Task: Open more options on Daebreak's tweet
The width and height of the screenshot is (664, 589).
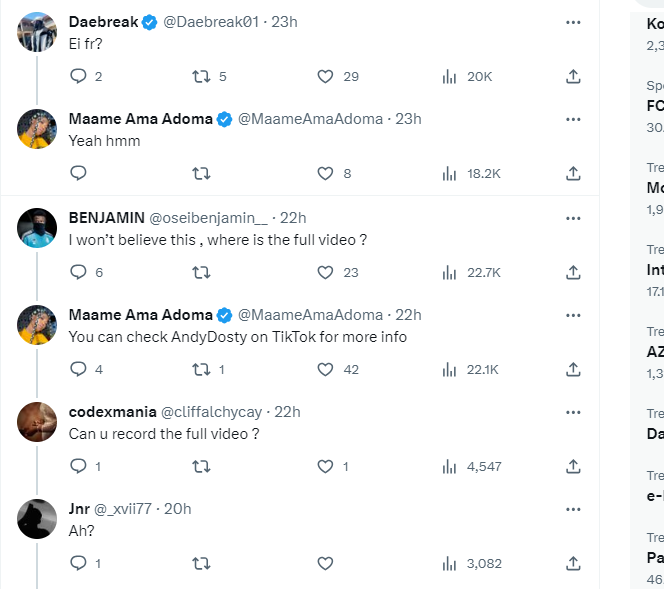Action: coord(573,22)
